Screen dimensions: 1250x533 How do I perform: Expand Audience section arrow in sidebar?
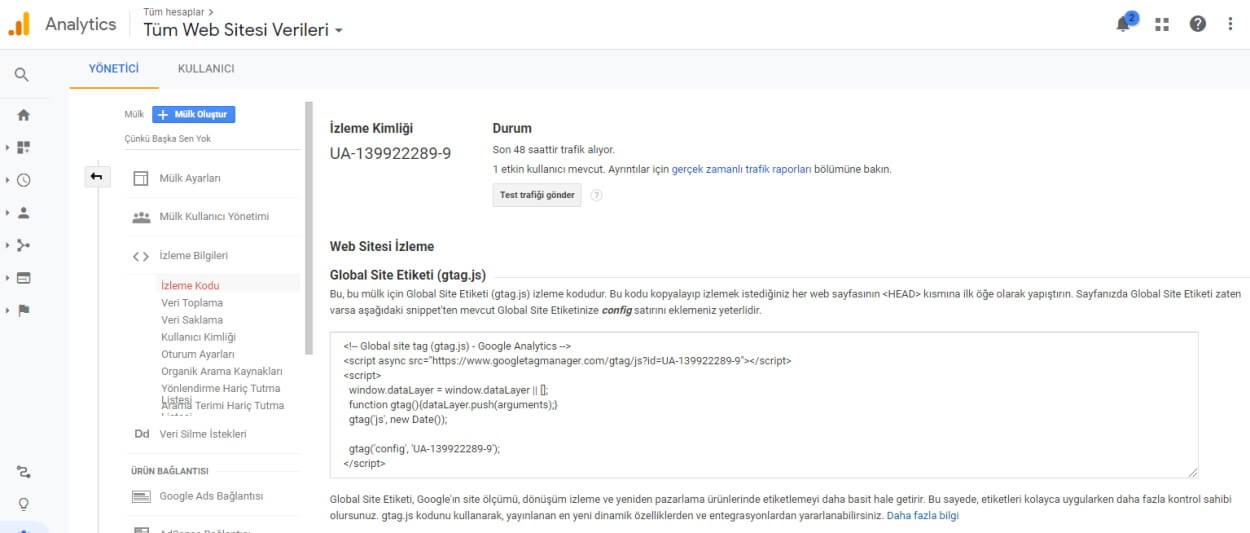8,213
